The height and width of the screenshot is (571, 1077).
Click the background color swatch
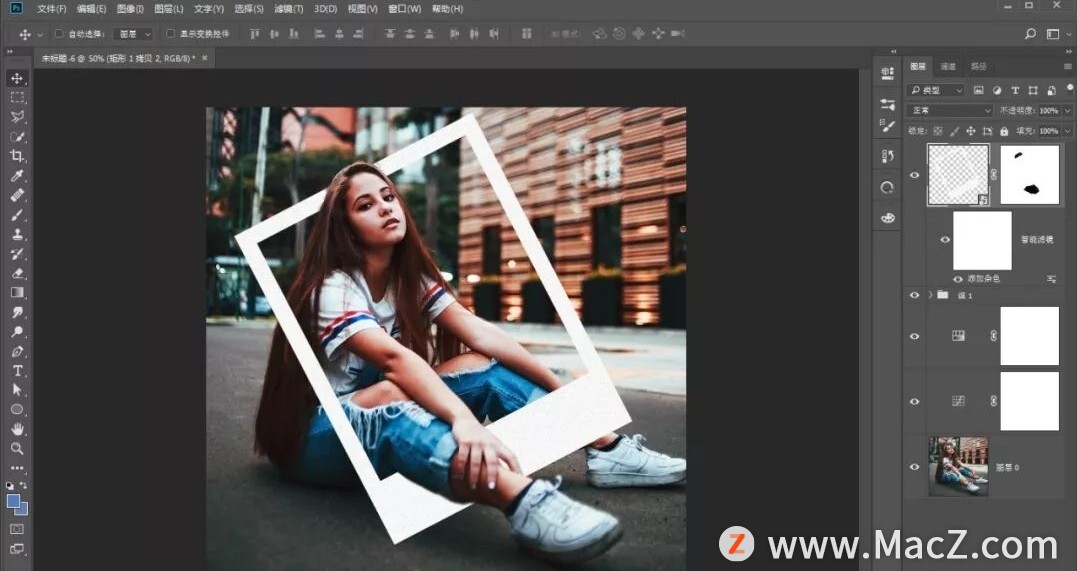(x=23, y=510)
